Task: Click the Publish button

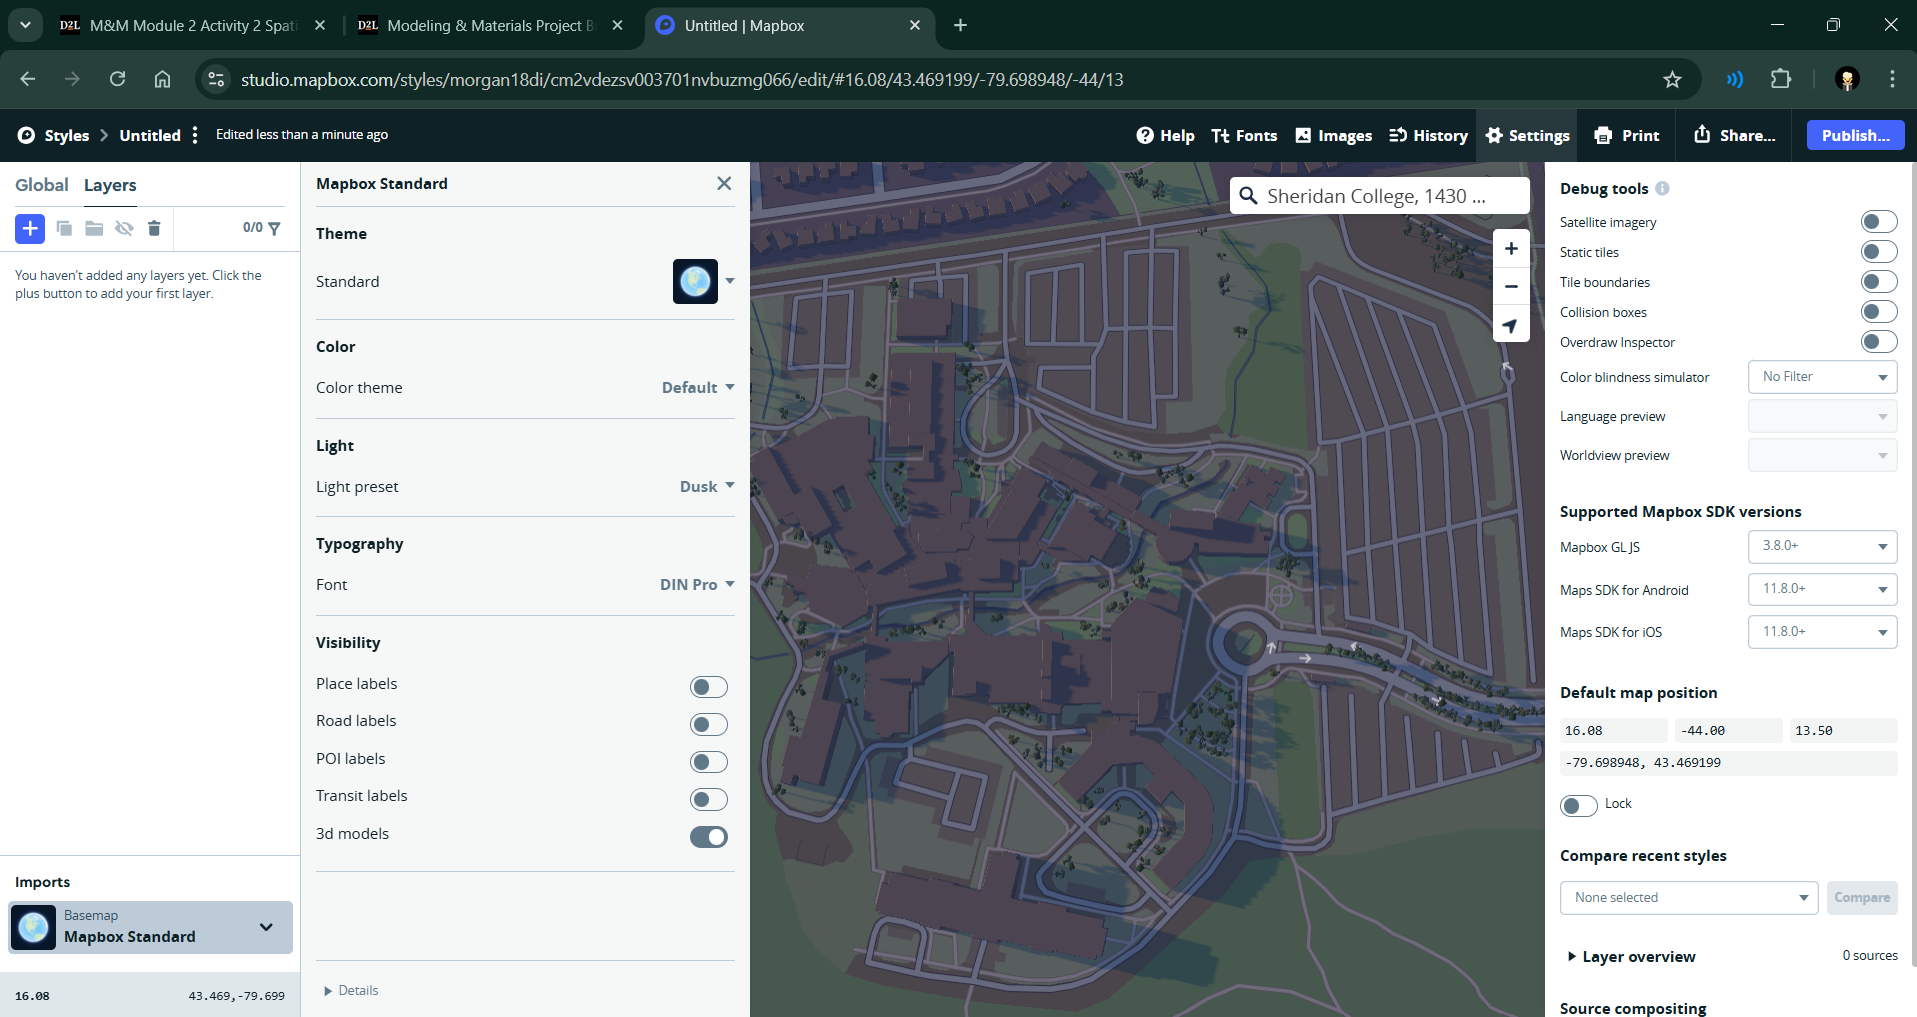Action: tap(1855, 135)
